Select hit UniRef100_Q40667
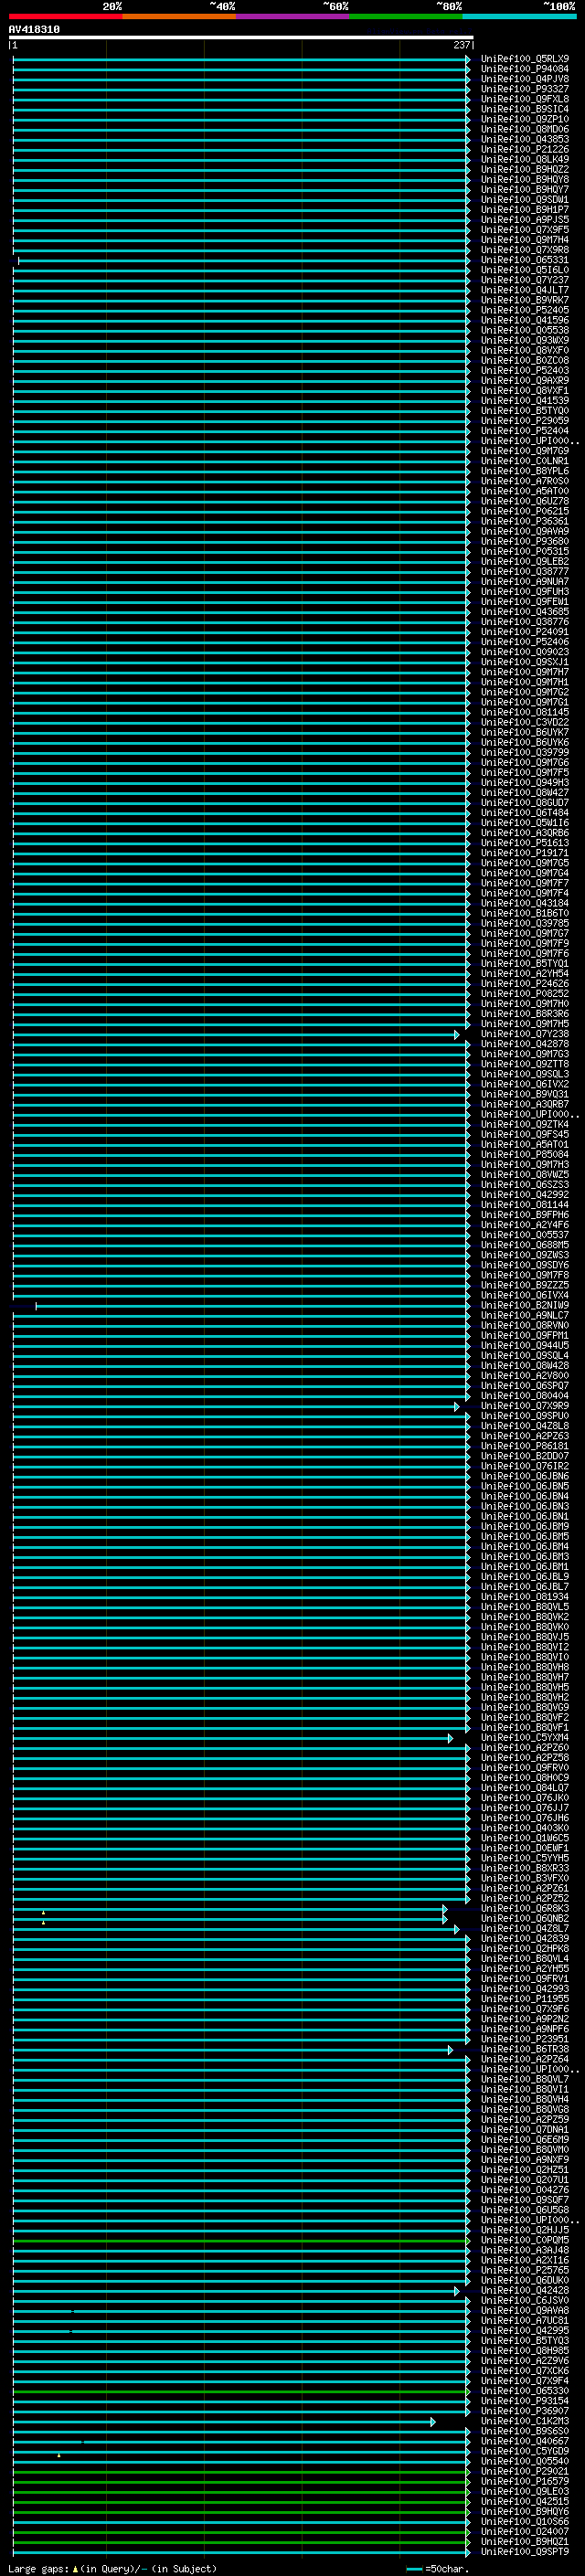This screenshot has width=585, height=2576. pyautogui.click(x=524, y=2441)
